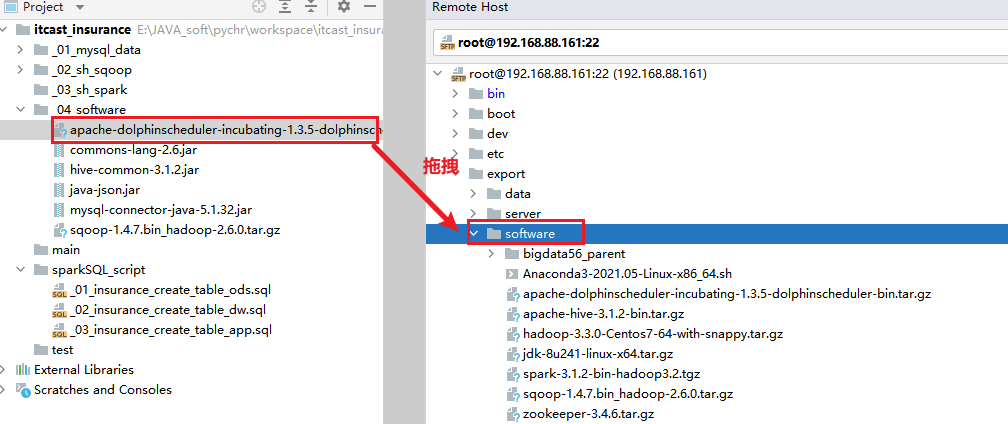Click the Remote Host panel title
This screenshot has width=1008, height=424.
[470, 7]
